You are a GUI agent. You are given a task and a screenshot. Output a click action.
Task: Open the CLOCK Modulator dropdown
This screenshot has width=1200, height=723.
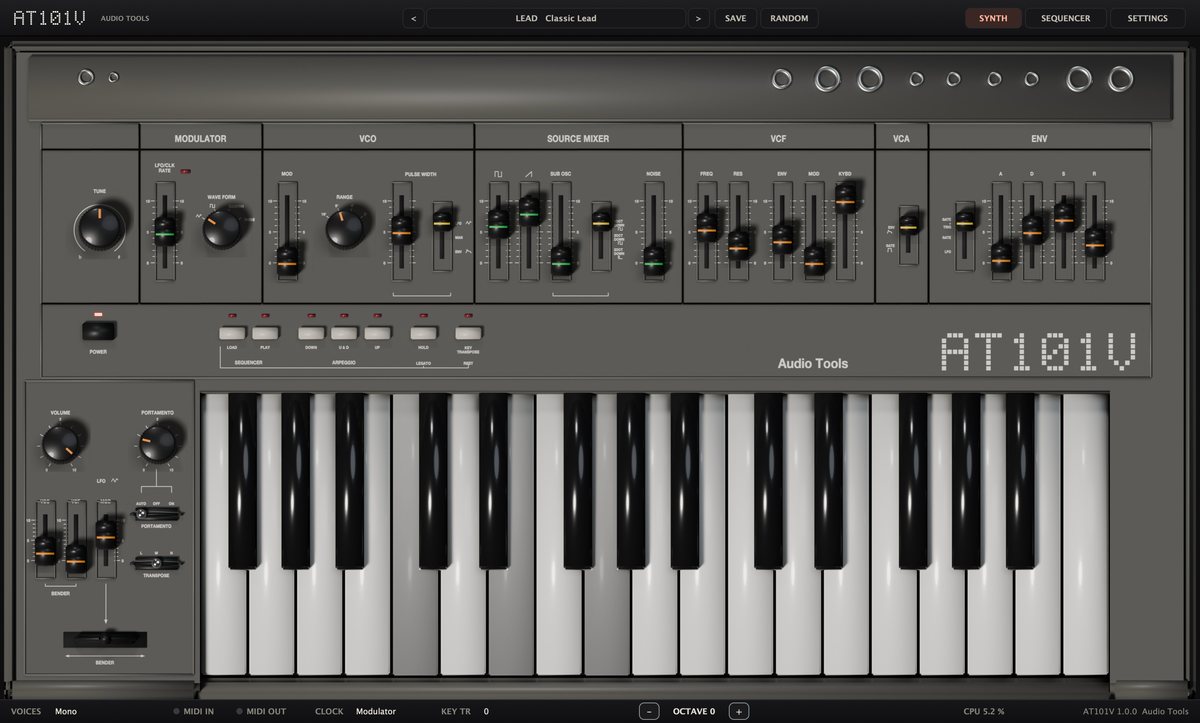tap(376, 711)
